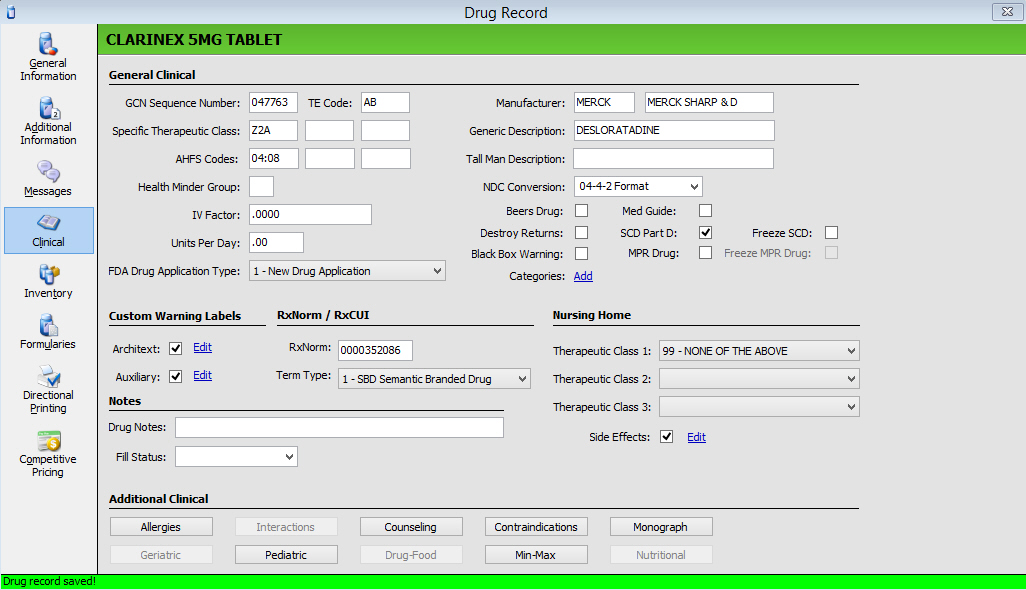Click the Contraindications button
This screenshot has width=1026, height=590.
point(536,527)
